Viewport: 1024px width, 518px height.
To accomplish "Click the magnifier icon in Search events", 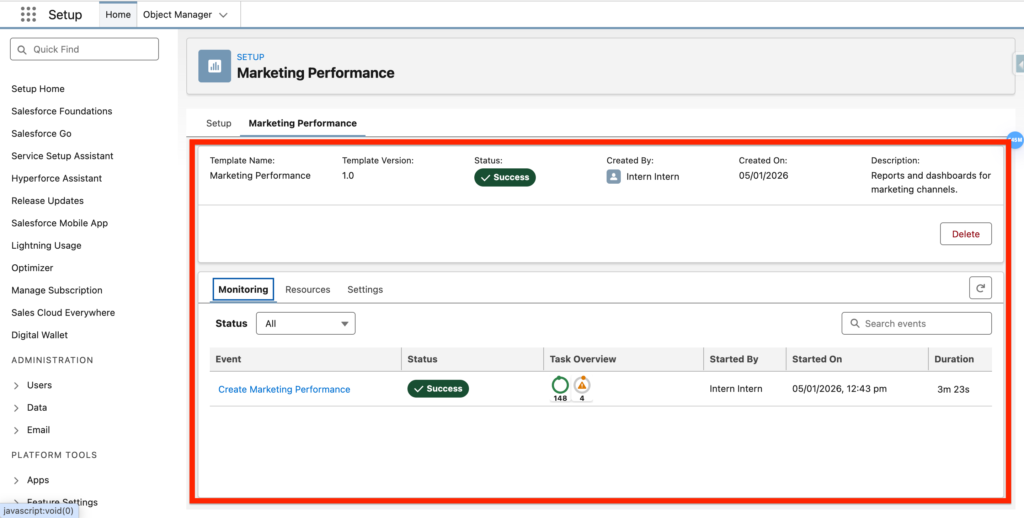I will pyautogui.click(x=855, y=324).
